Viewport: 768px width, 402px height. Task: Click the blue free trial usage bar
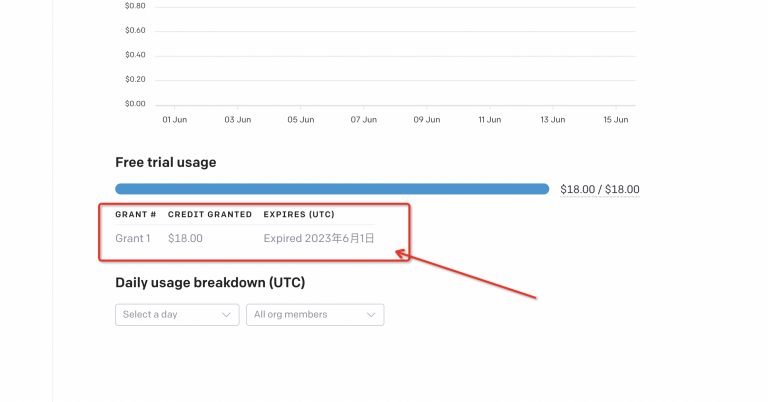coord(332,189)
